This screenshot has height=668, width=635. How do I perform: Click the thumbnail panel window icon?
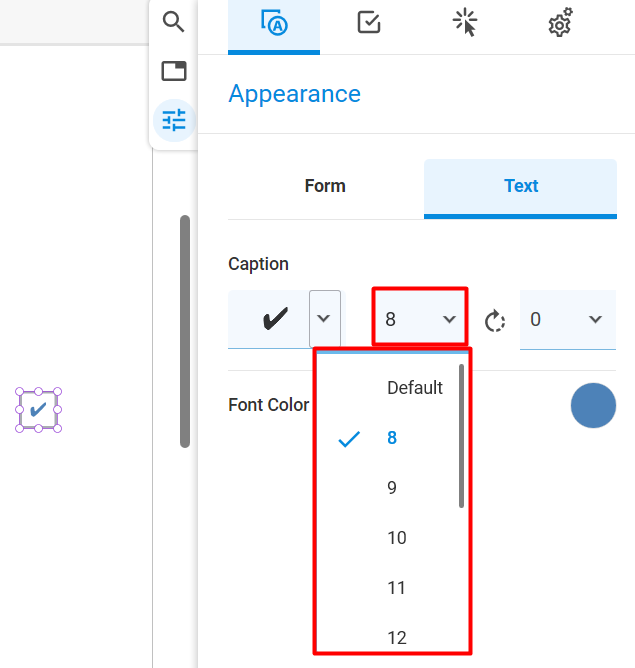pyautogui.click(x=174, y=71)
